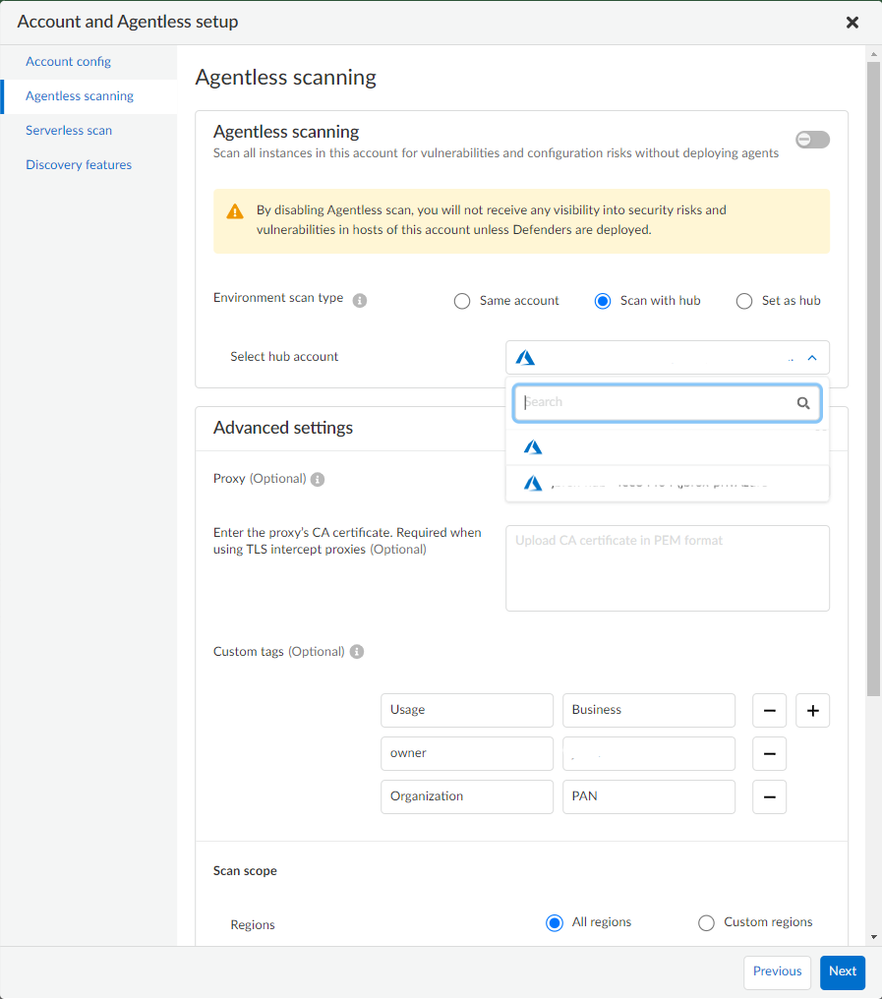882x999 pixels.
Task: Collapse the Select hub account dropdown
Action: coord(812,357)
